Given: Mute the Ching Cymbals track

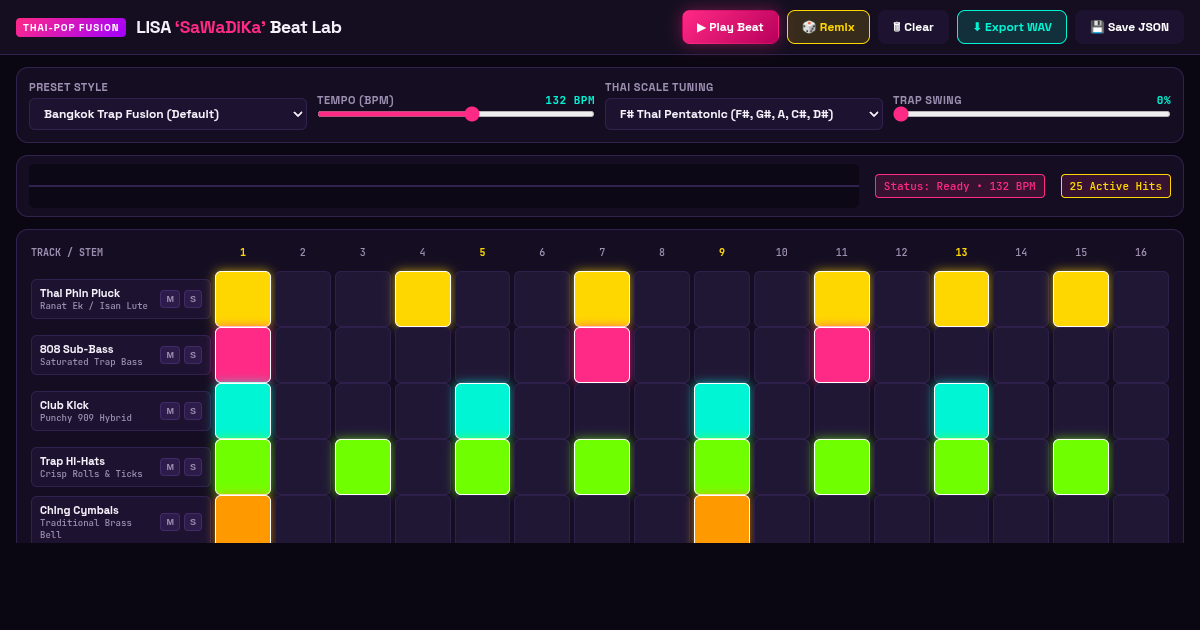Looking at the screenshot, I should coord(170,522).
